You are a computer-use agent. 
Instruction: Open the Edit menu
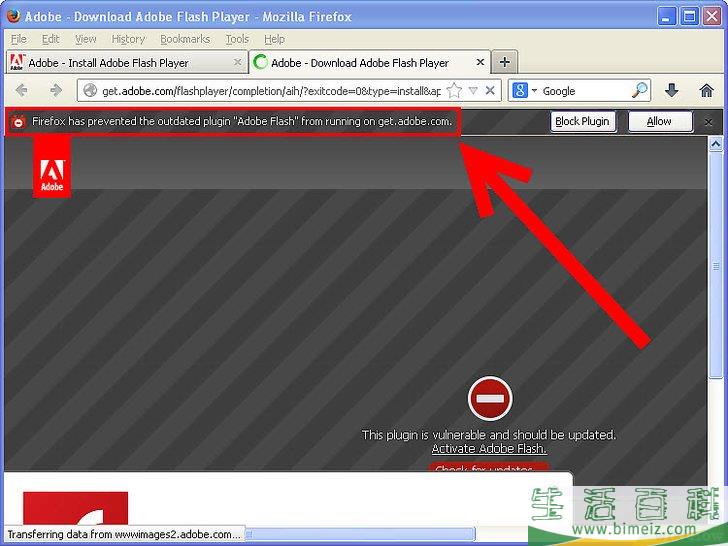tap(50, 39)
